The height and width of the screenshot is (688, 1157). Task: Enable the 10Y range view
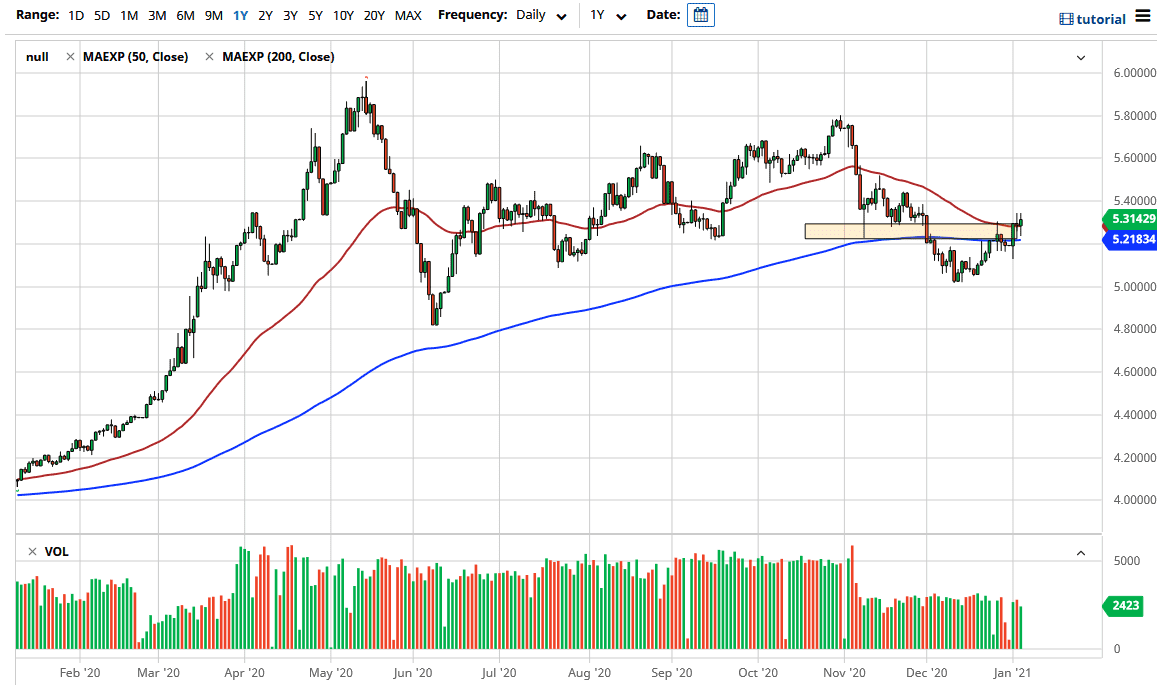(x=343, y=15)
